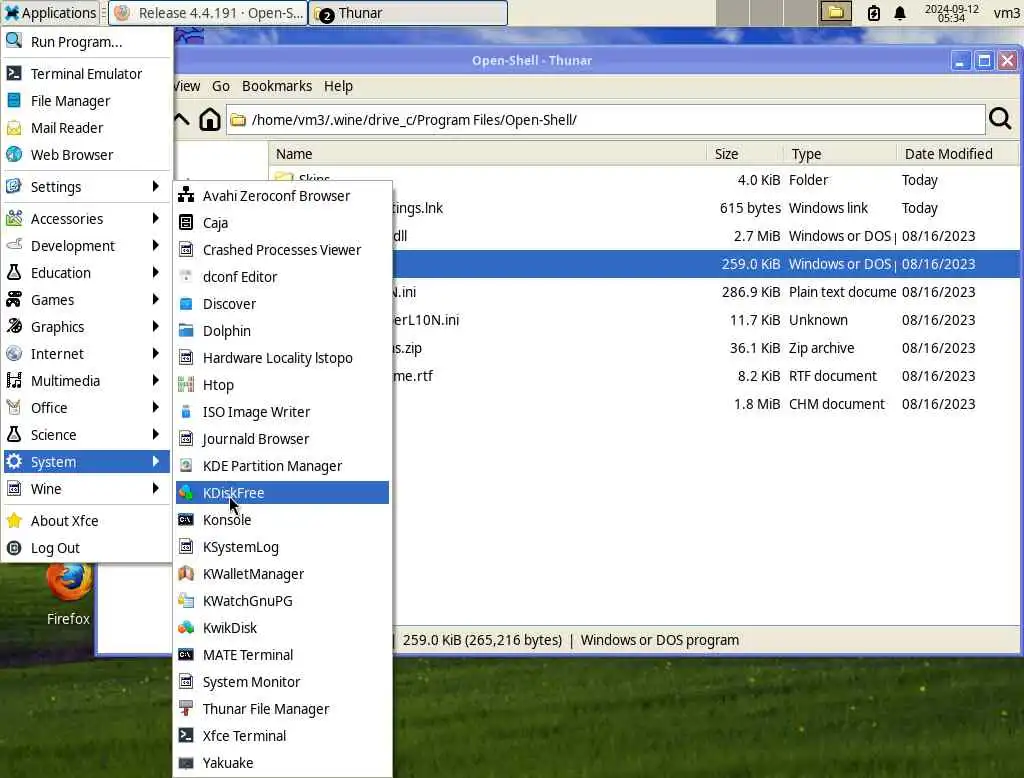The width and height of the screenshot is (1024, 778).
Task: Switch to Thunar taskbar button
Action: coord(409,13)
